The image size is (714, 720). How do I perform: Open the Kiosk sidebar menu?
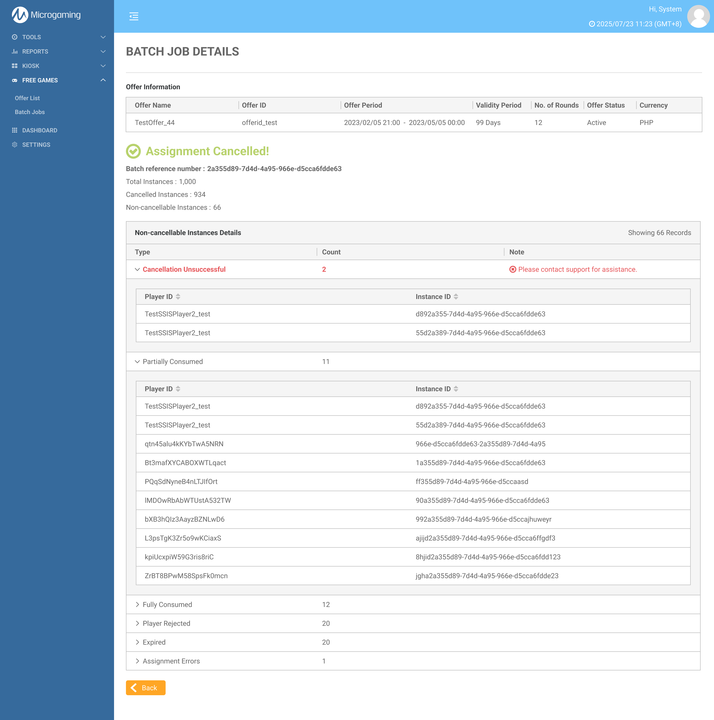click(x=57, y=66)
